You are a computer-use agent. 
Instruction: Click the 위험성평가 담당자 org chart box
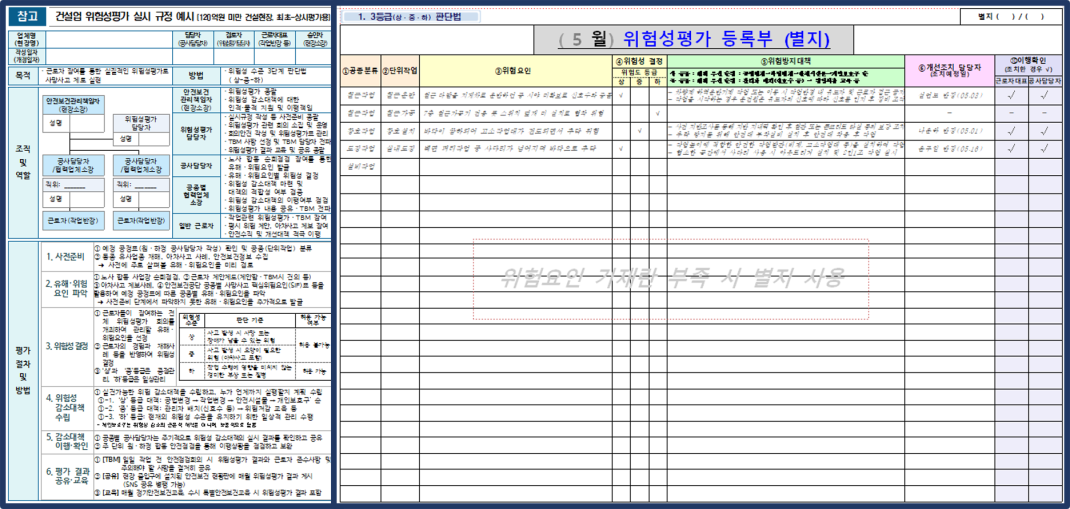point(140,122)
